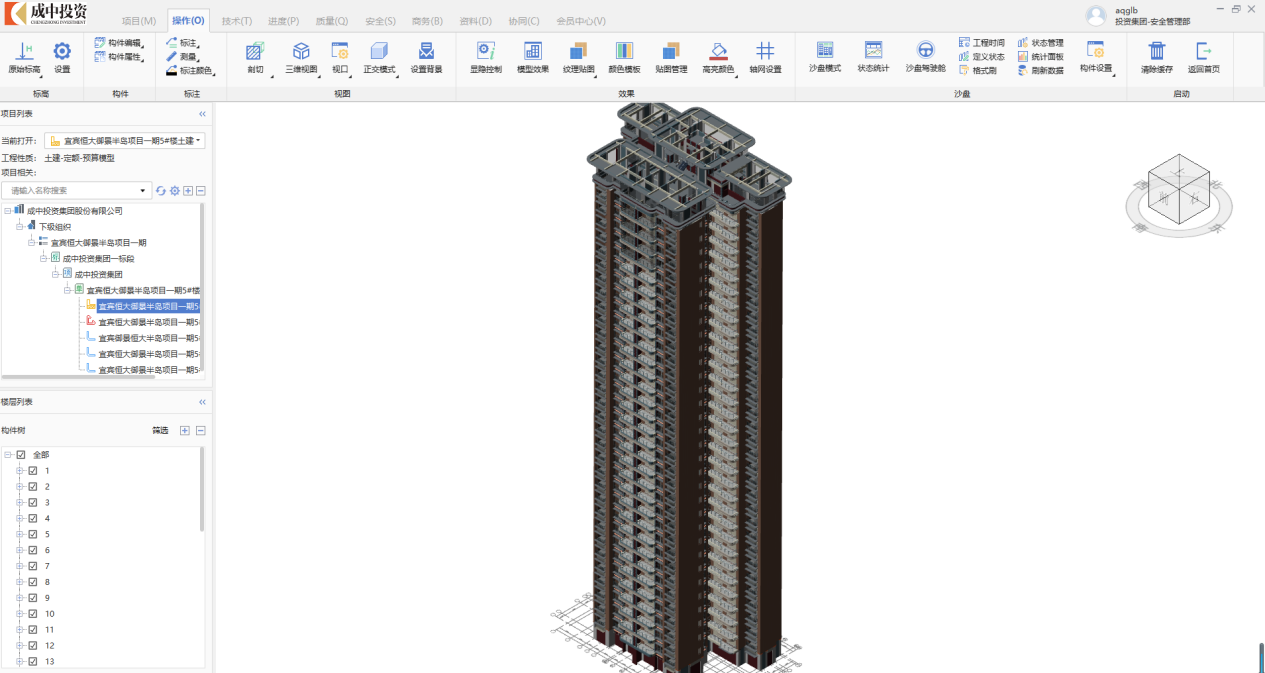Expand floor 3 node in component tree

[x=19, y=503]
